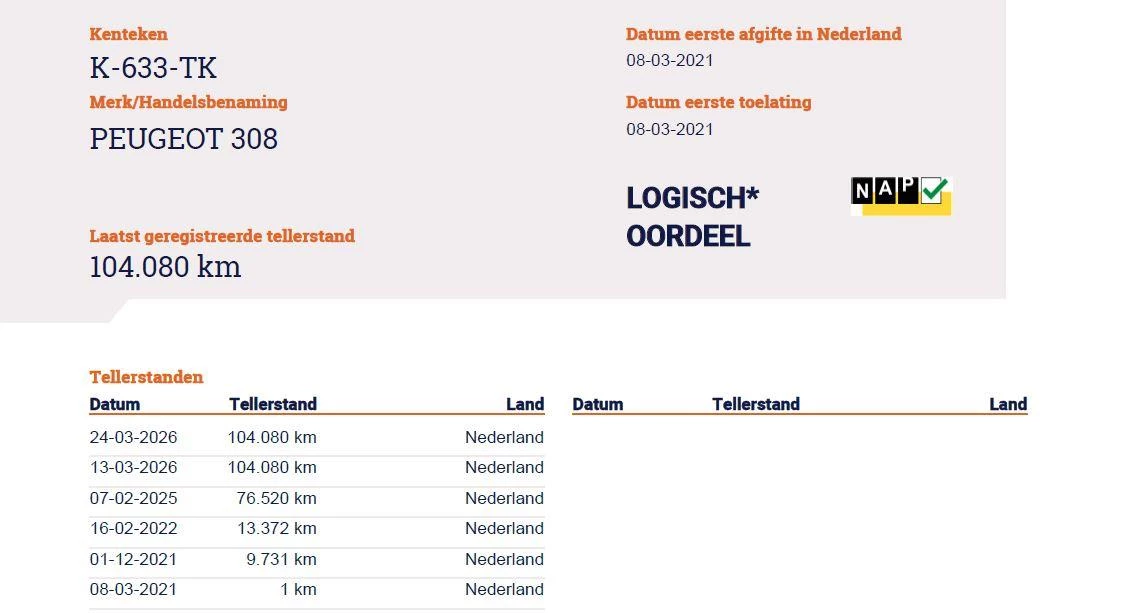The image size is (1133, 613).
Task: Select the 13-03-2026 odometer row
Action: coord(316,467)
